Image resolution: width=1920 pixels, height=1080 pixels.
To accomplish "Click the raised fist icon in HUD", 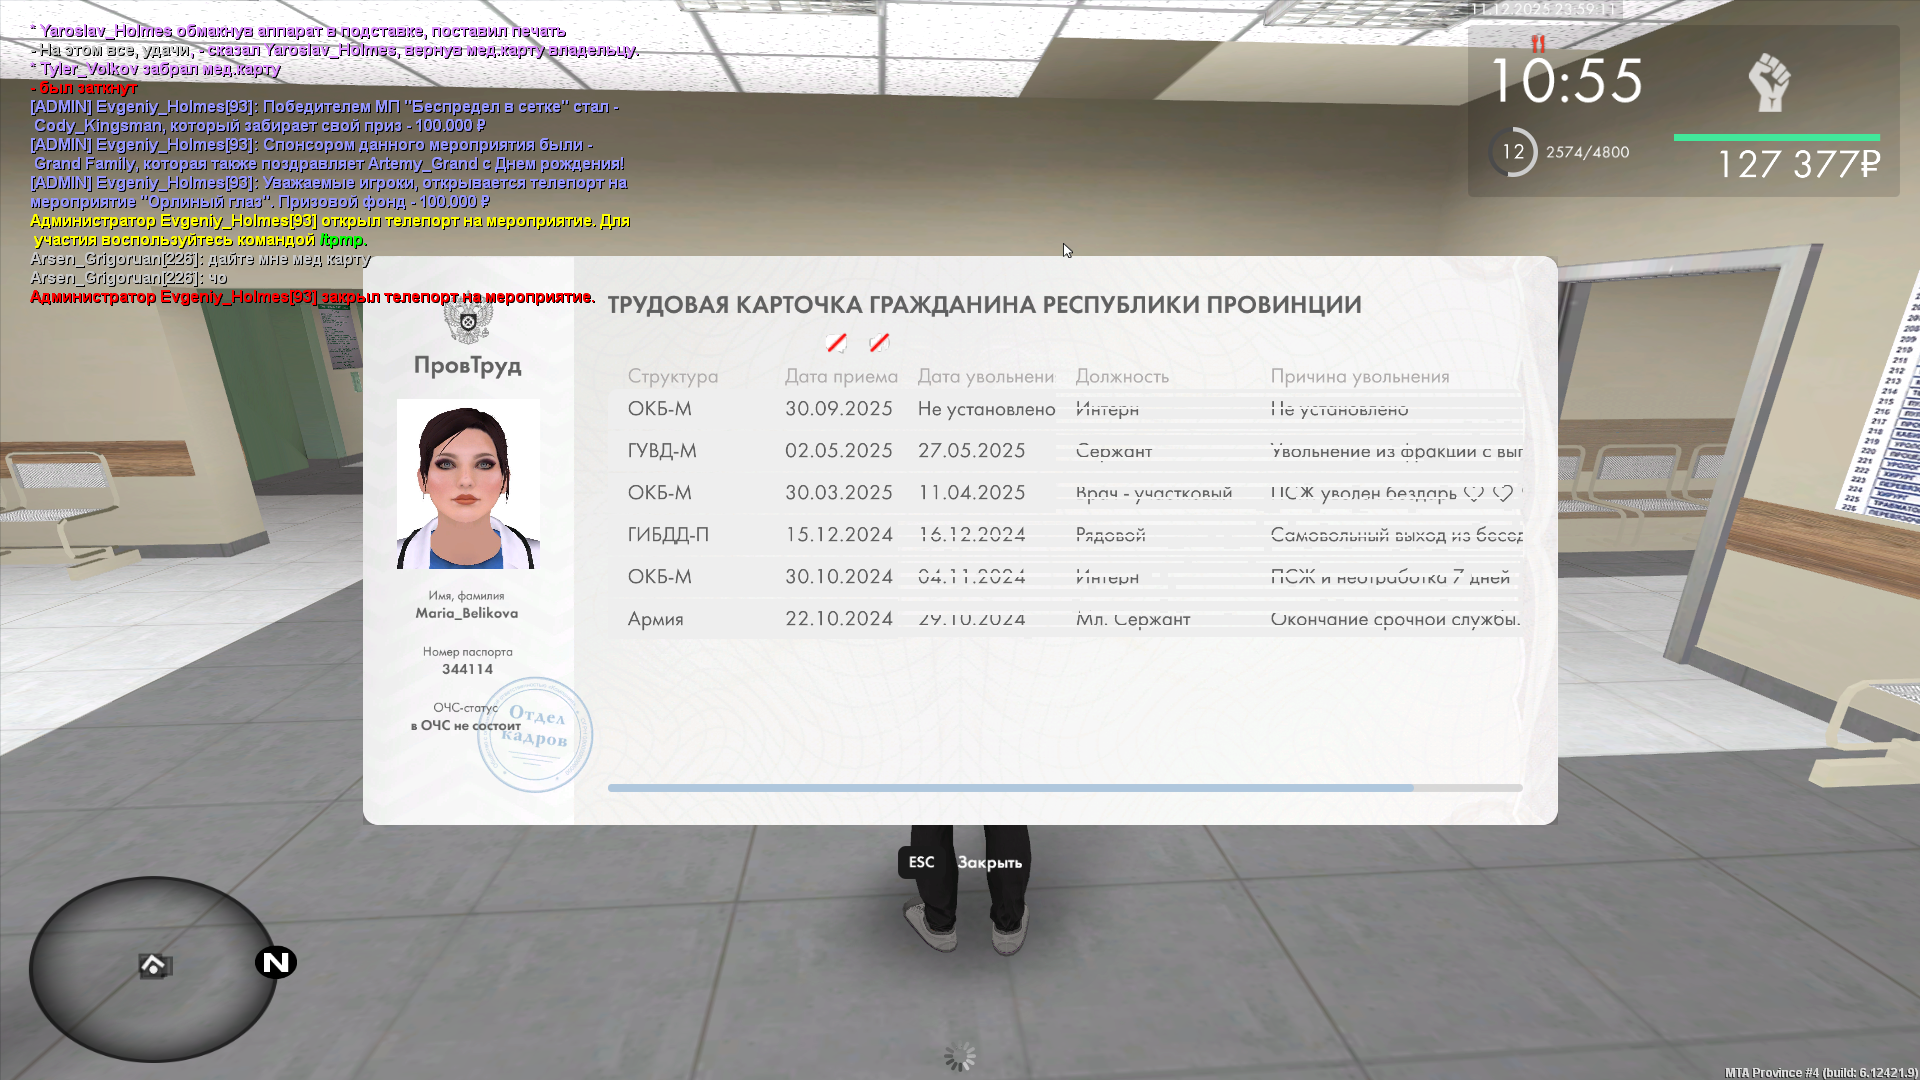I will (x=1769, y=82).
